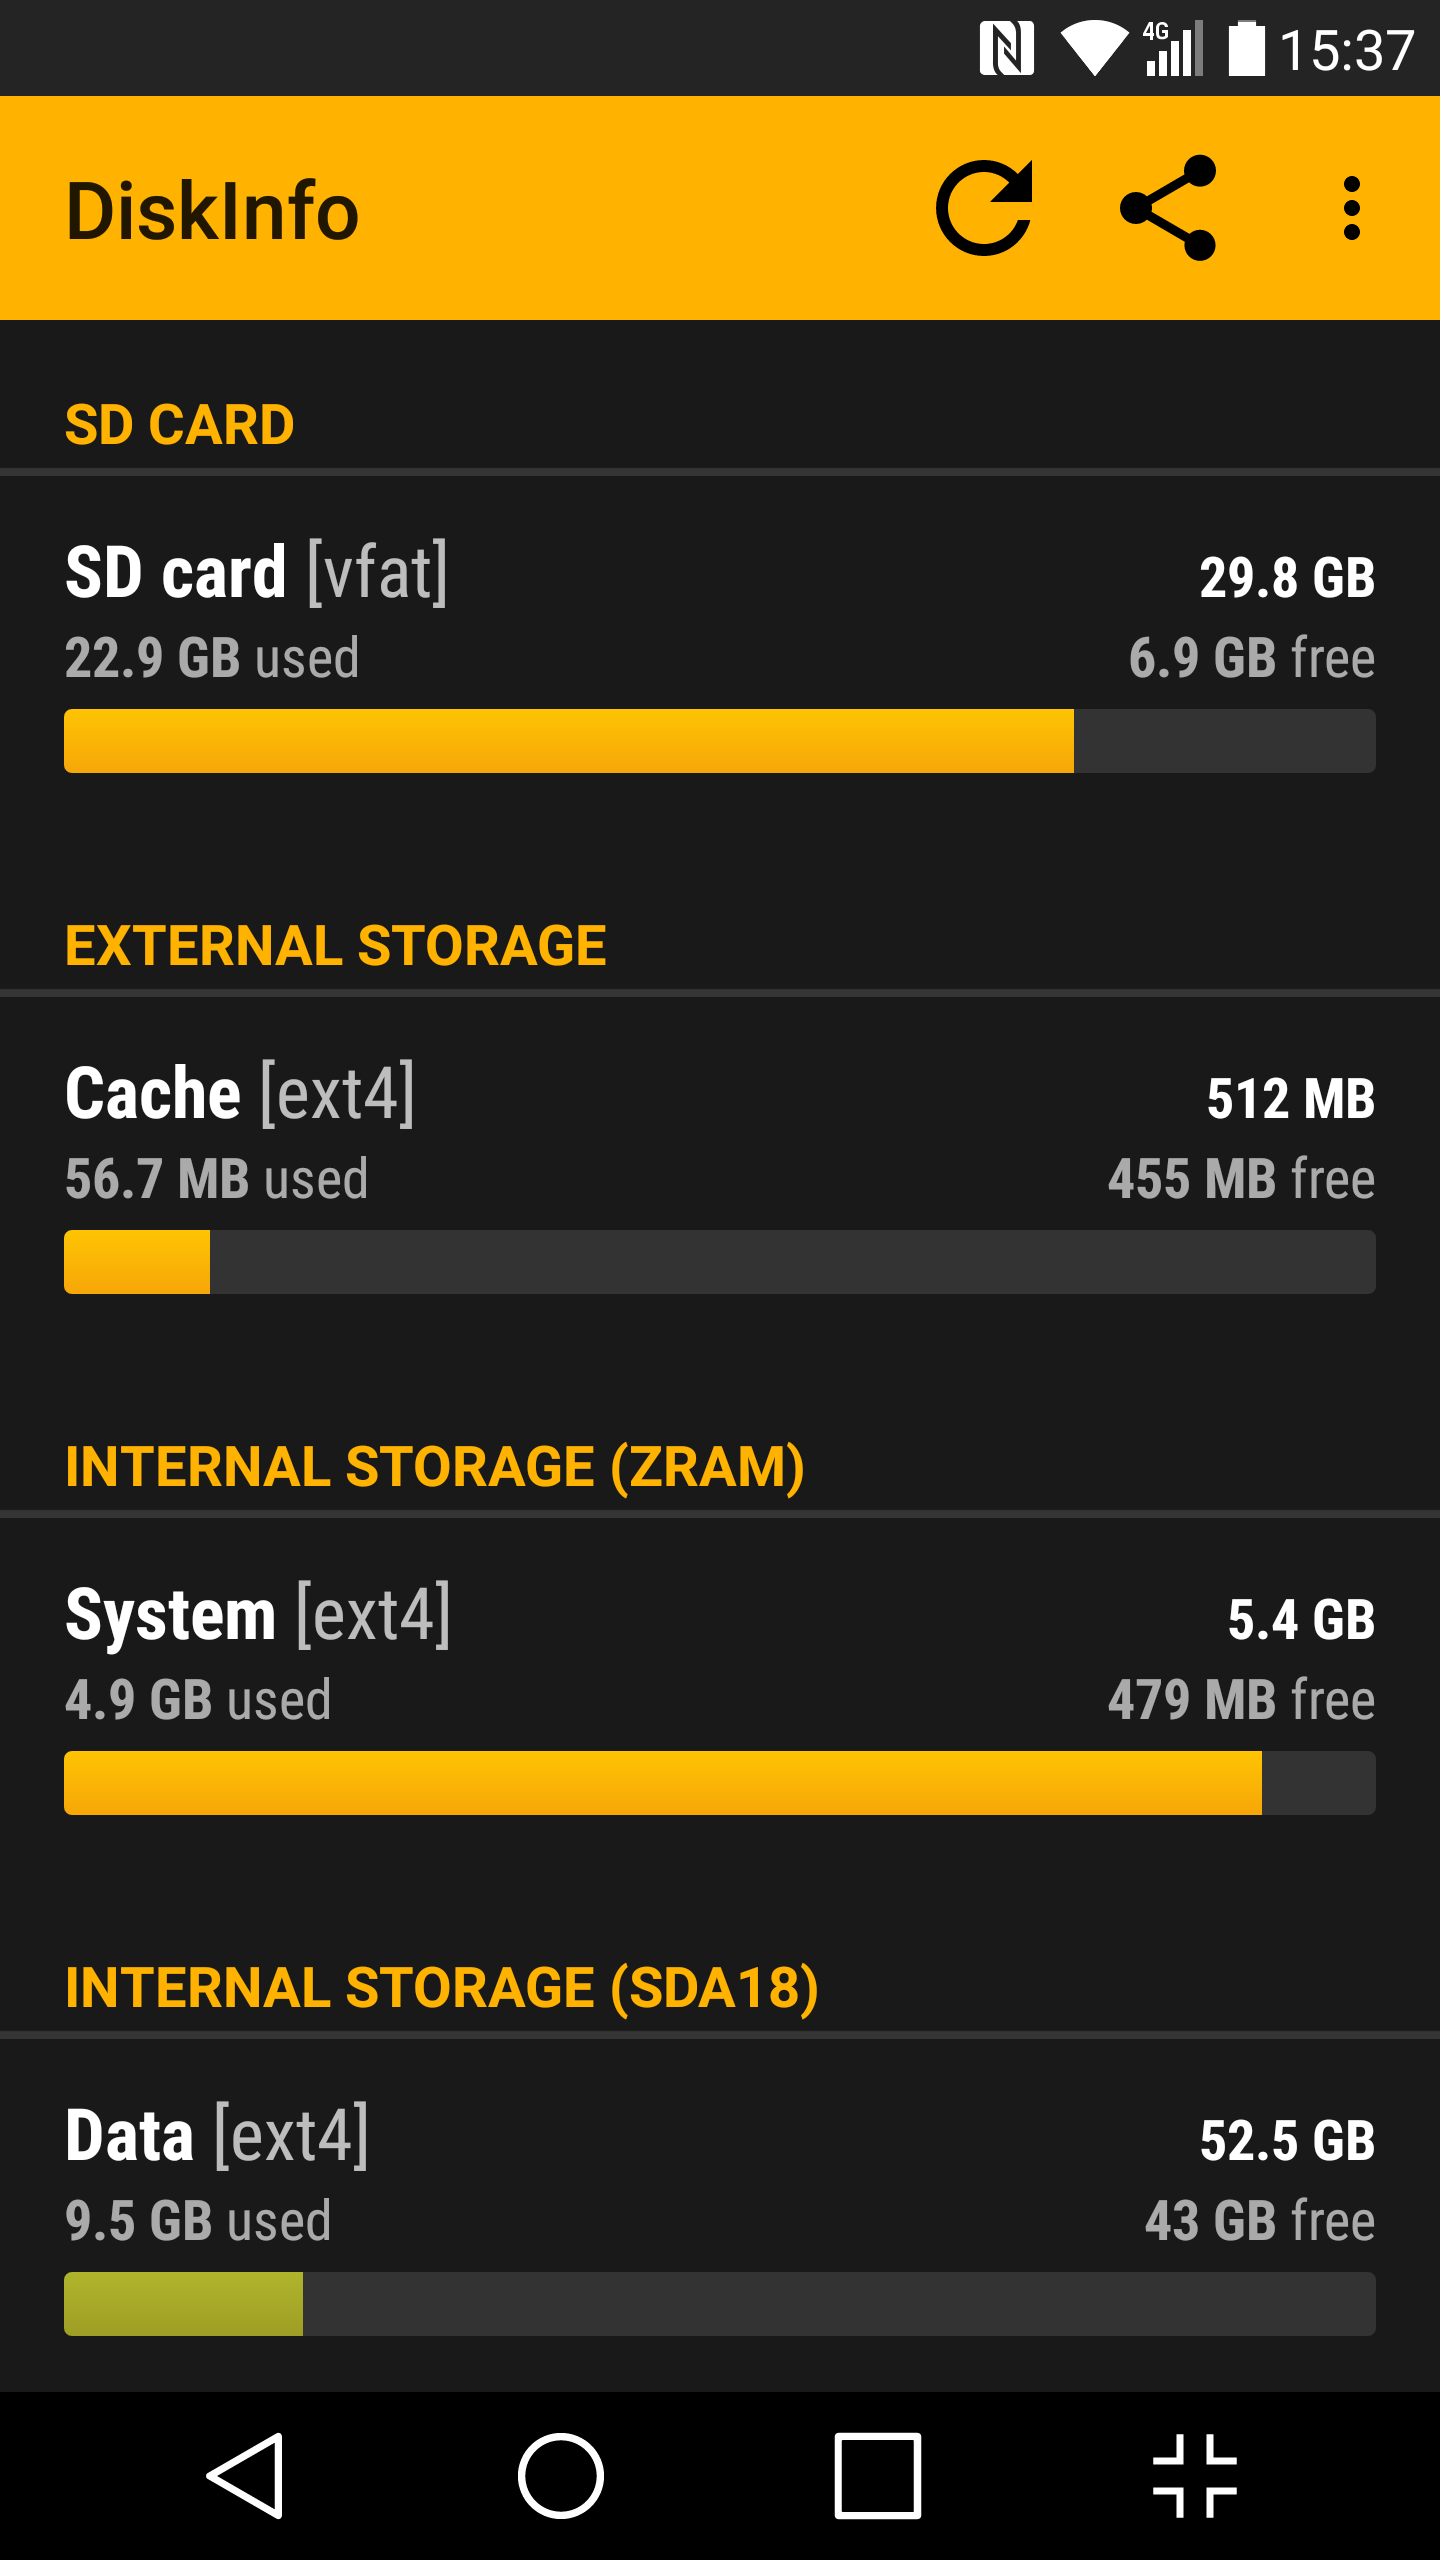
Task: Open the System [ext4] partition details
Action: coord(720,1697)
